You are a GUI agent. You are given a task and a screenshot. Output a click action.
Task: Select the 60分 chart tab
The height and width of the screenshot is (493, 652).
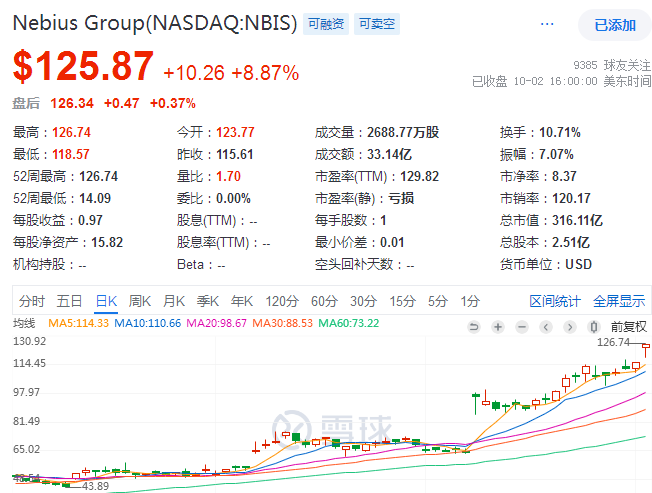click(324, 301)
